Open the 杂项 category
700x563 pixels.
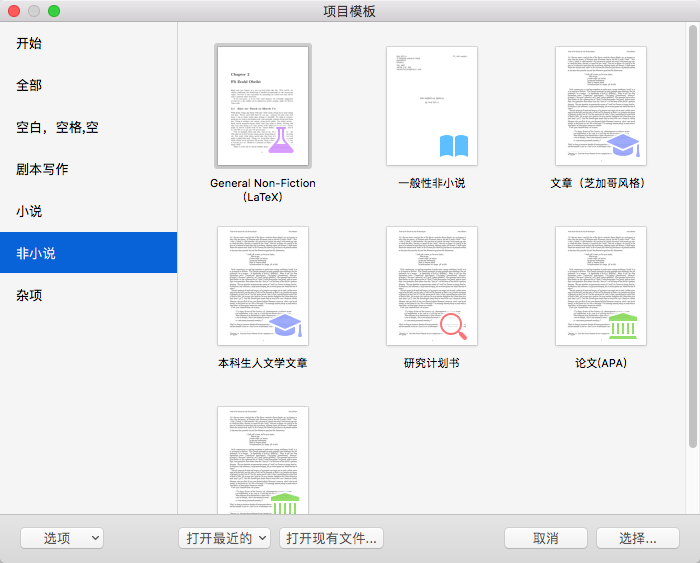pos(88,295)
